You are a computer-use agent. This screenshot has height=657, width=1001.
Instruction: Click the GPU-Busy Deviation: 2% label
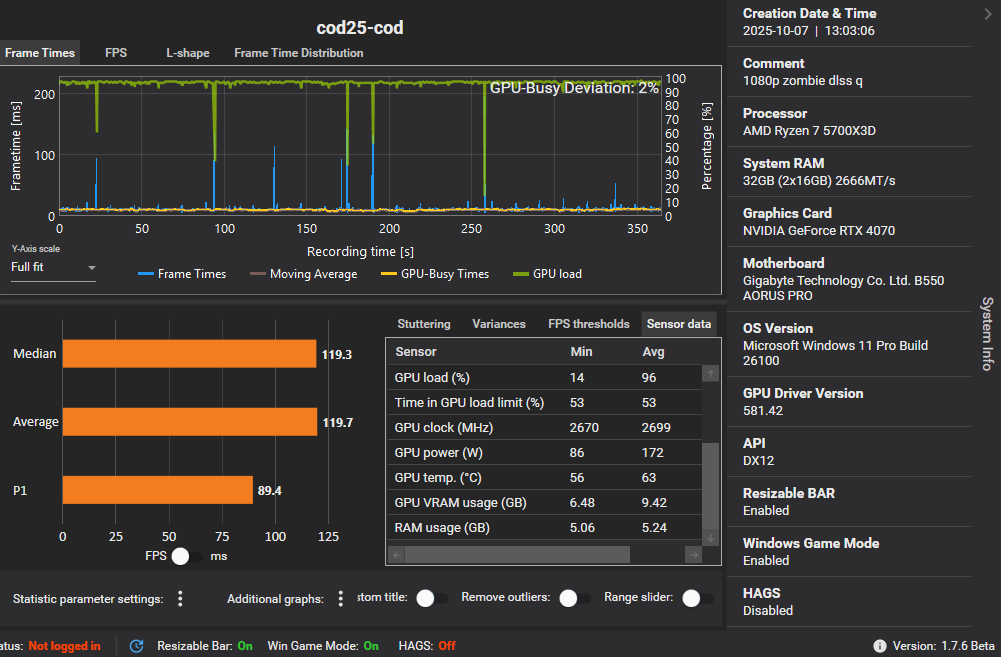(574, 87)
